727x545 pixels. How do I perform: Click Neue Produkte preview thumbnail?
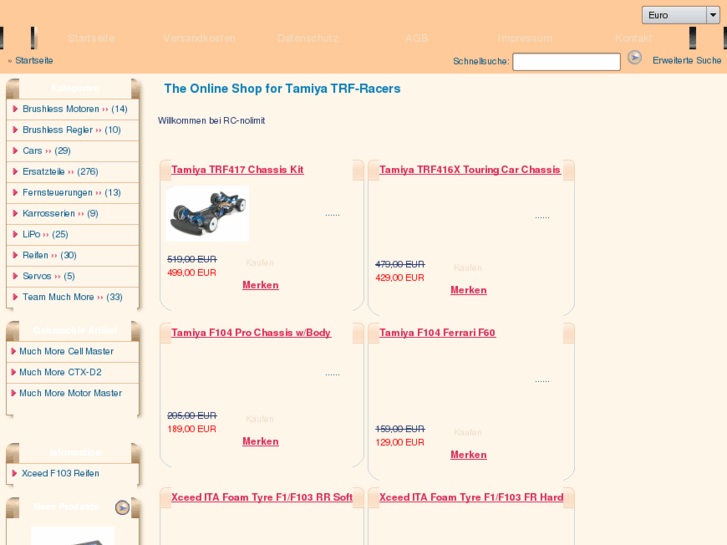click(x=73, y=536)
